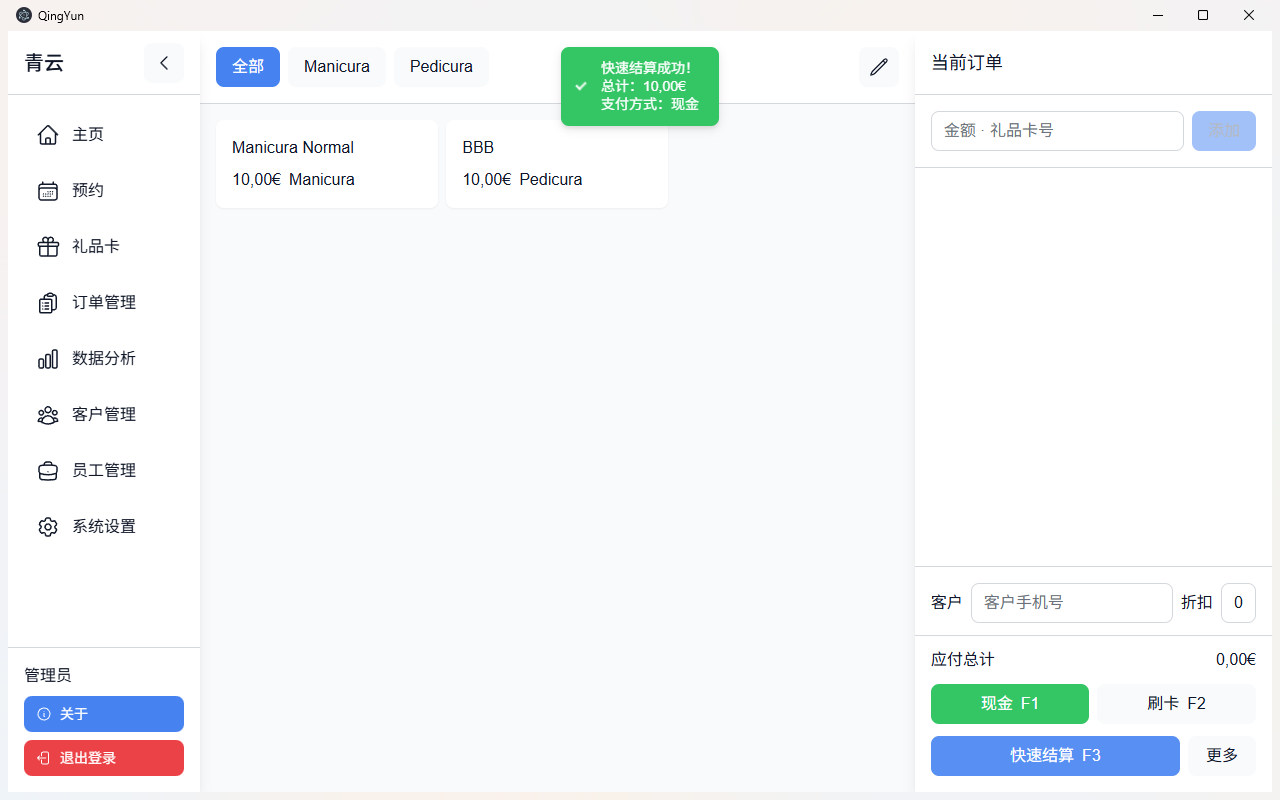Open 系统设置 from the sidebar

click(x=104, y=526)
